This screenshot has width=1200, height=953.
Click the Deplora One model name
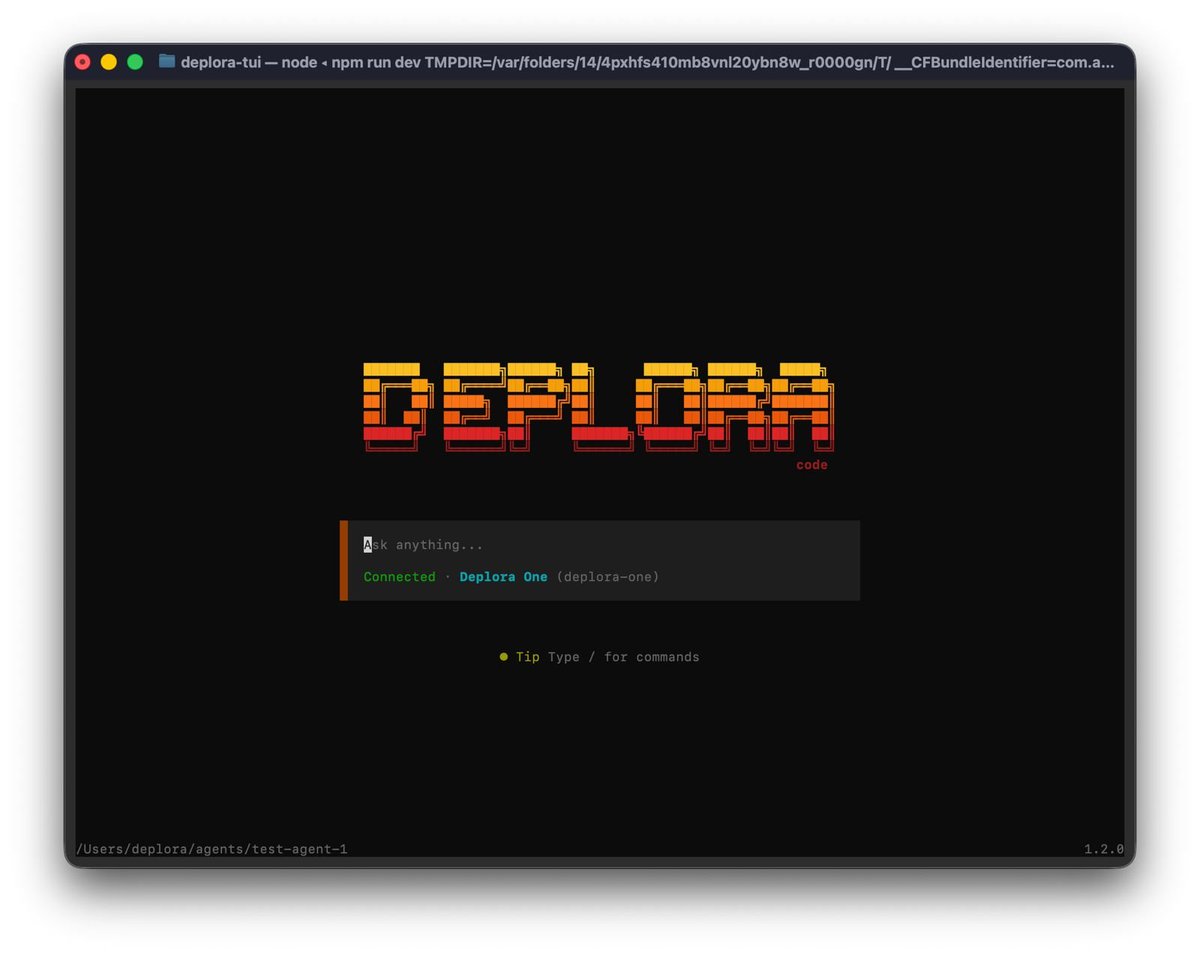click(503, 577)
